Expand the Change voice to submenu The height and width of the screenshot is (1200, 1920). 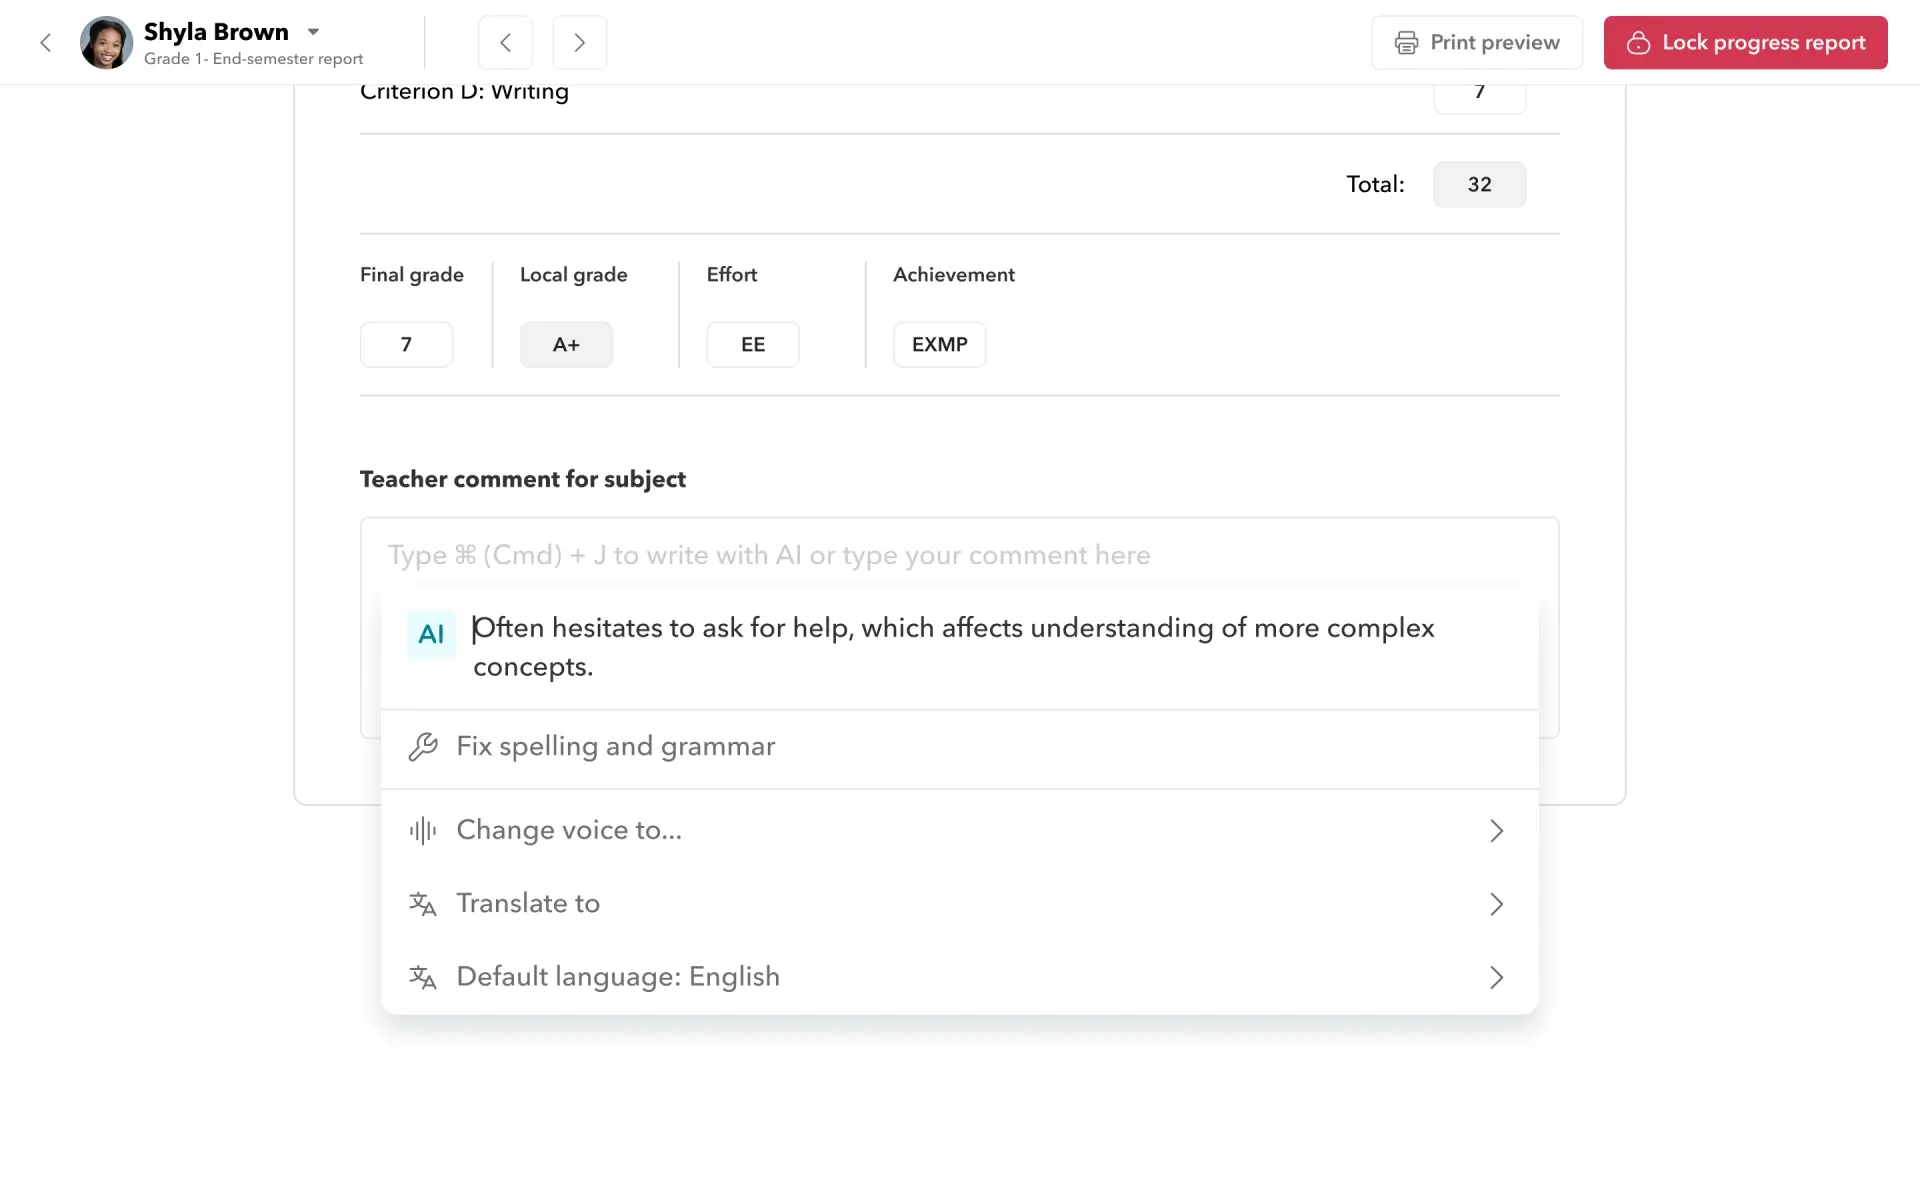(x=1496, y=830)
